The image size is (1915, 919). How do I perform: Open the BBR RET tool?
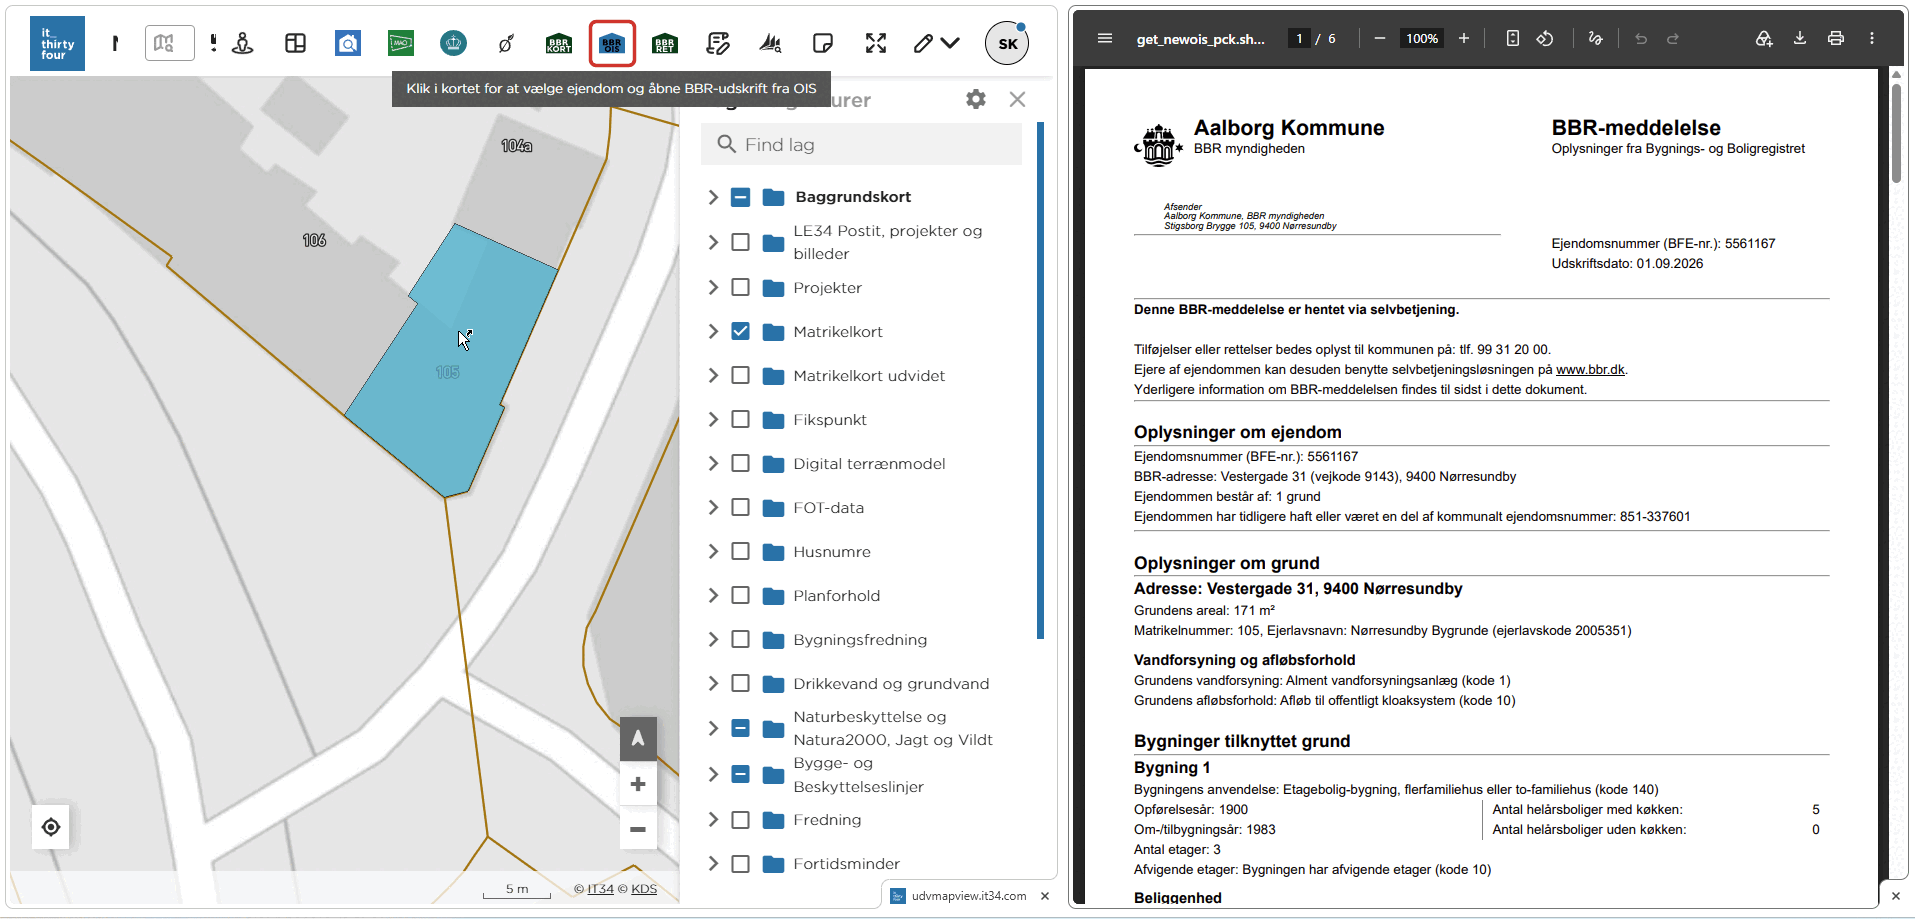pyautogui.click(x=665, y=43)
